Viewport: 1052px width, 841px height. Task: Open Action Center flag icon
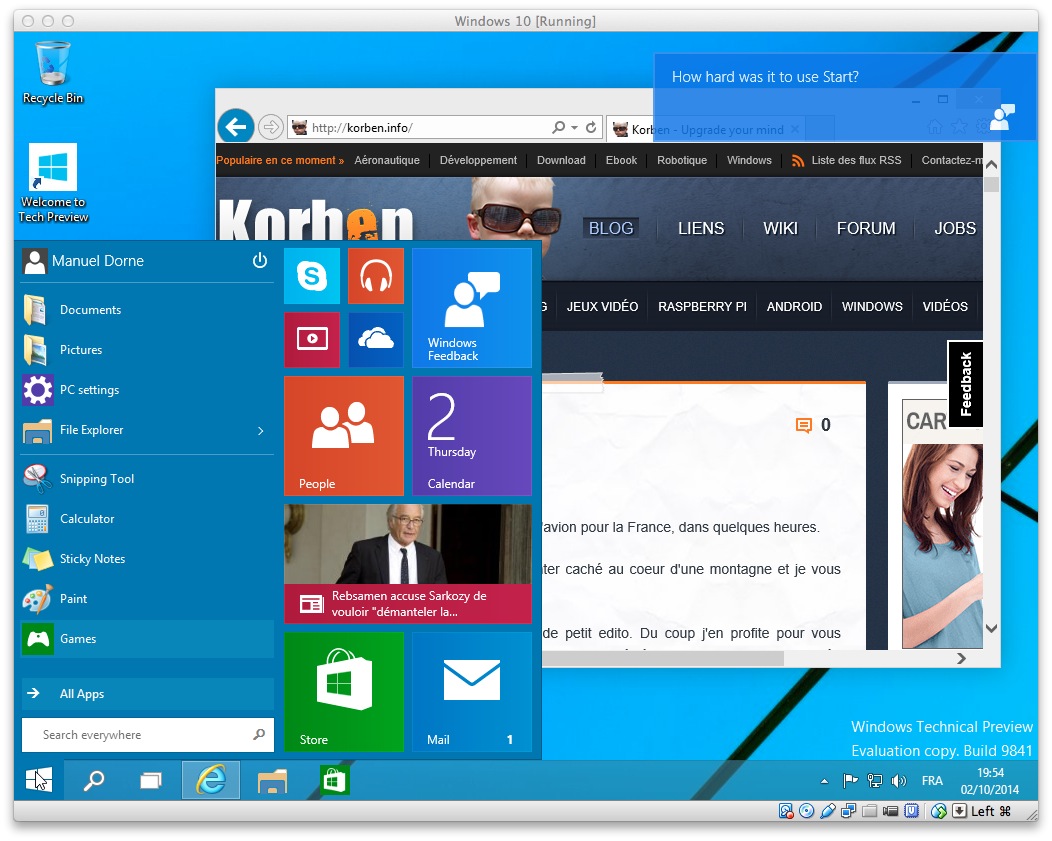coord(850,781)
